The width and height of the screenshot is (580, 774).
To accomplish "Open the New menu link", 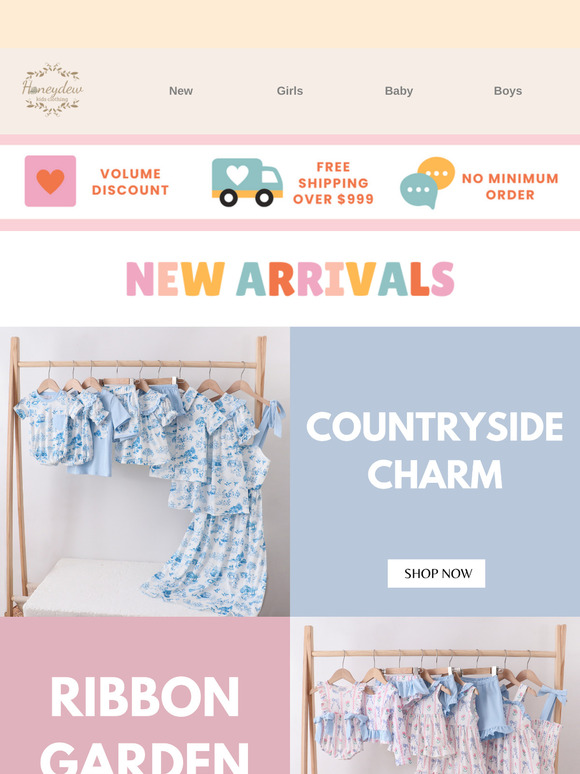I will point(181,91).
